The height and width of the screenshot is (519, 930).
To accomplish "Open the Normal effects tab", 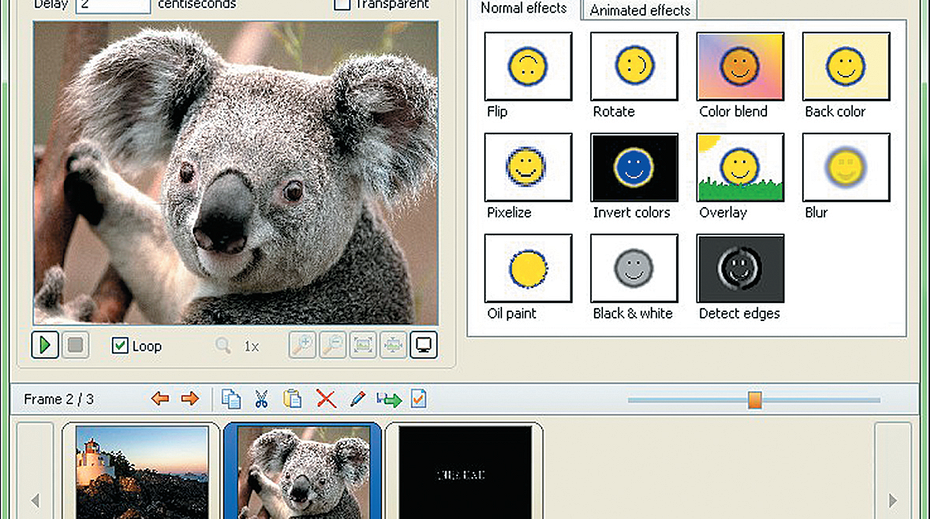I will 524,9.
